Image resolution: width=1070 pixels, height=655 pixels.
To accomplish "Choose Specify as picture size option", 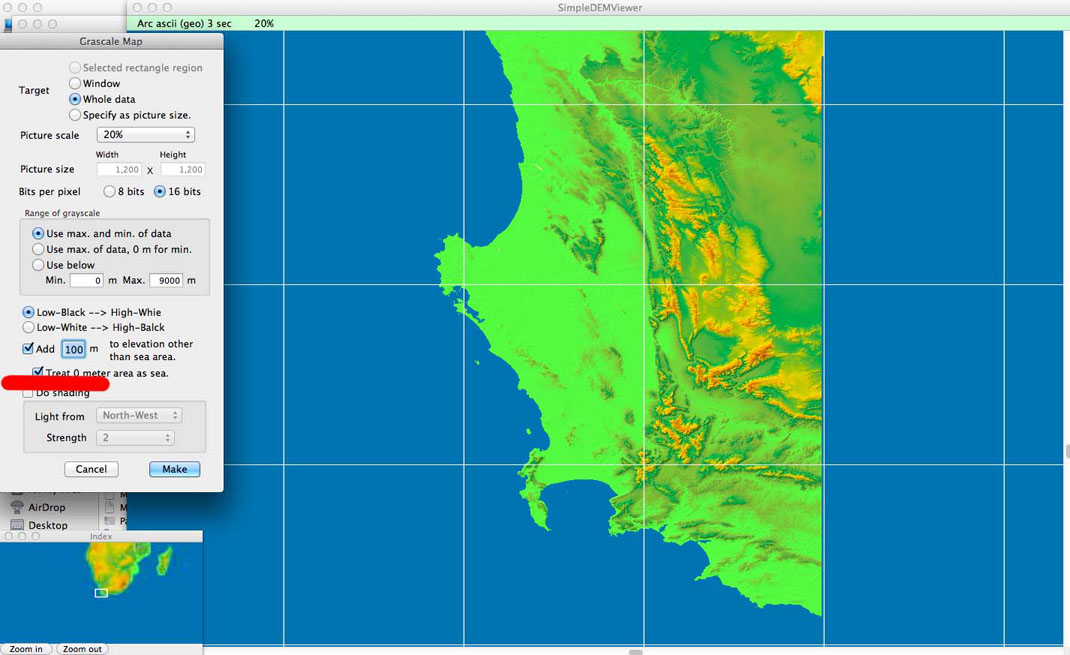I will coord(75,115).
